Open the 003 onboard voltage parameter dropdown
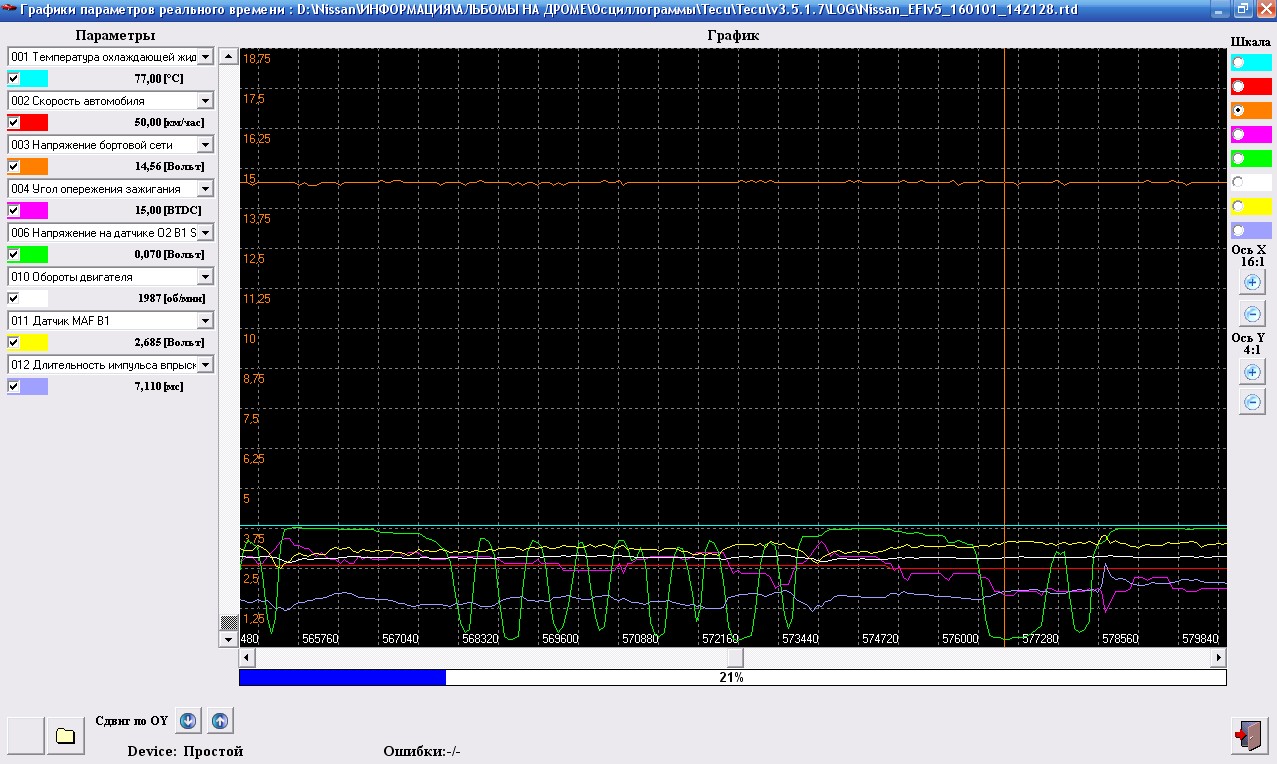The height and width of the screenshot is (764, 1277). pyautogui.click(x=205, y=145)
